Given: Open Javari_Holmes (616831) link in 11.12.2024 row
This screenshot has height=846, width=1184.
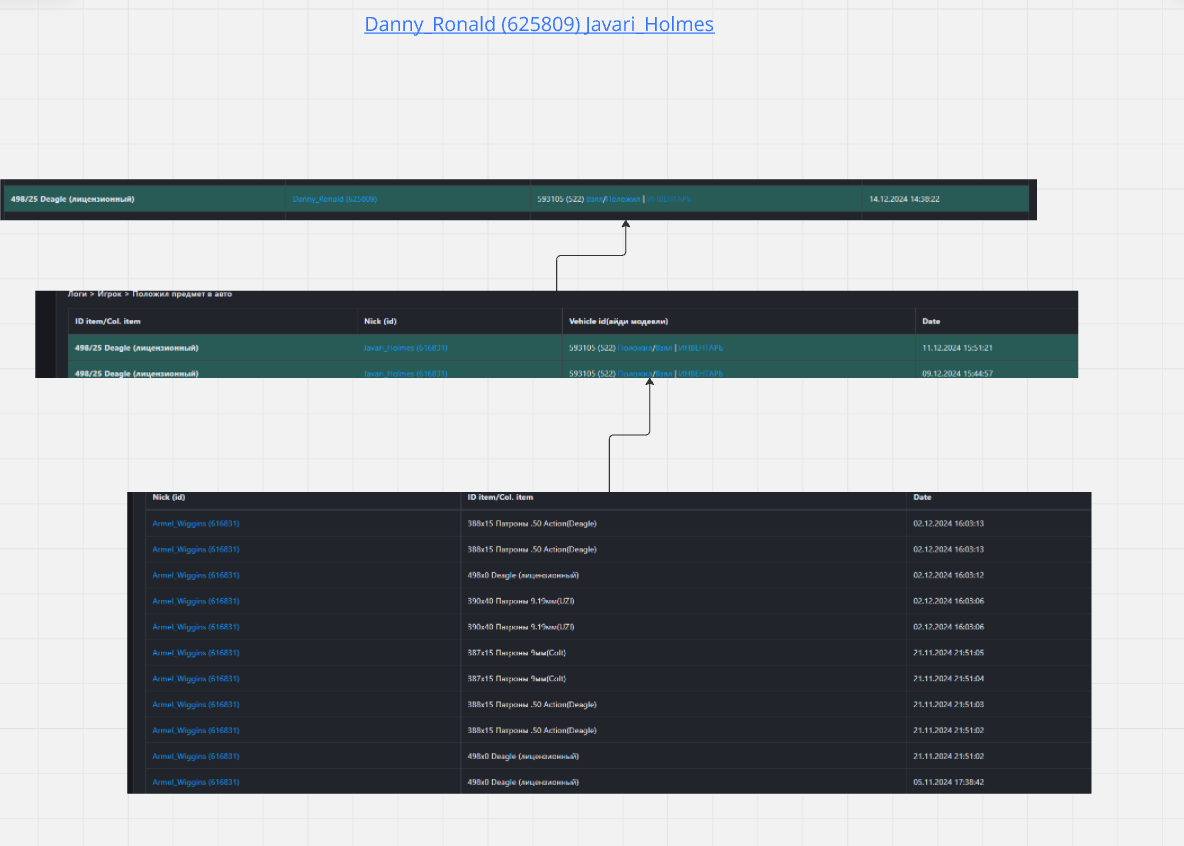Looking at the screenshot, I should [x=405, y=347].
